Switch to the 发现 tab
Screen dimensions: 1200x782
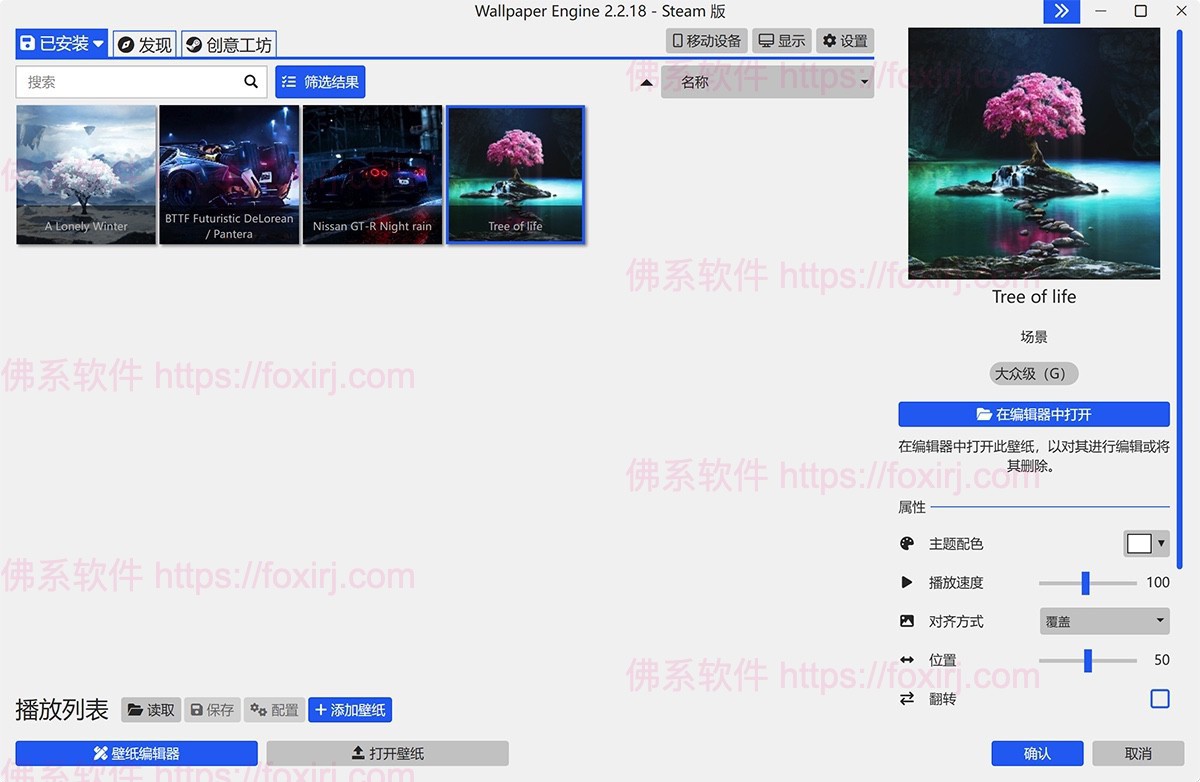(x=143, y=43)
